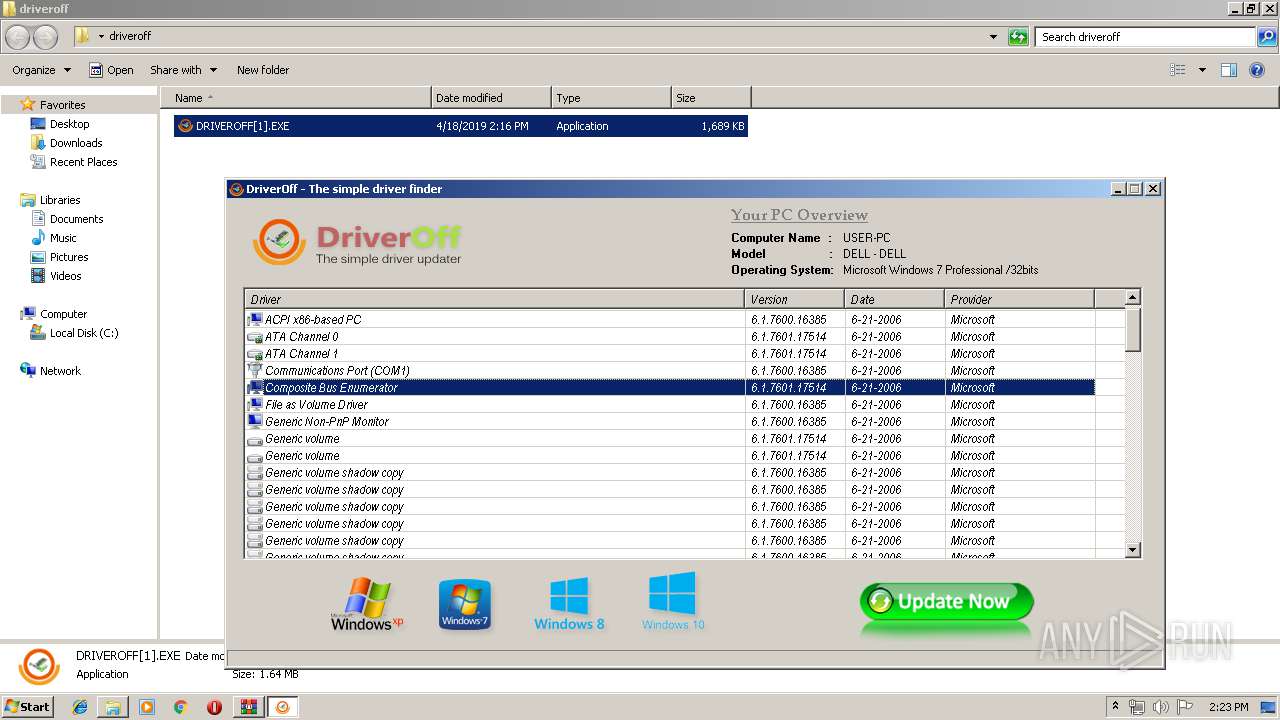This screenshot has width=1280, height=720.
Task: Open Internet Explorer from taskbar
Action: pyautogui.click(x=80, y=707)
